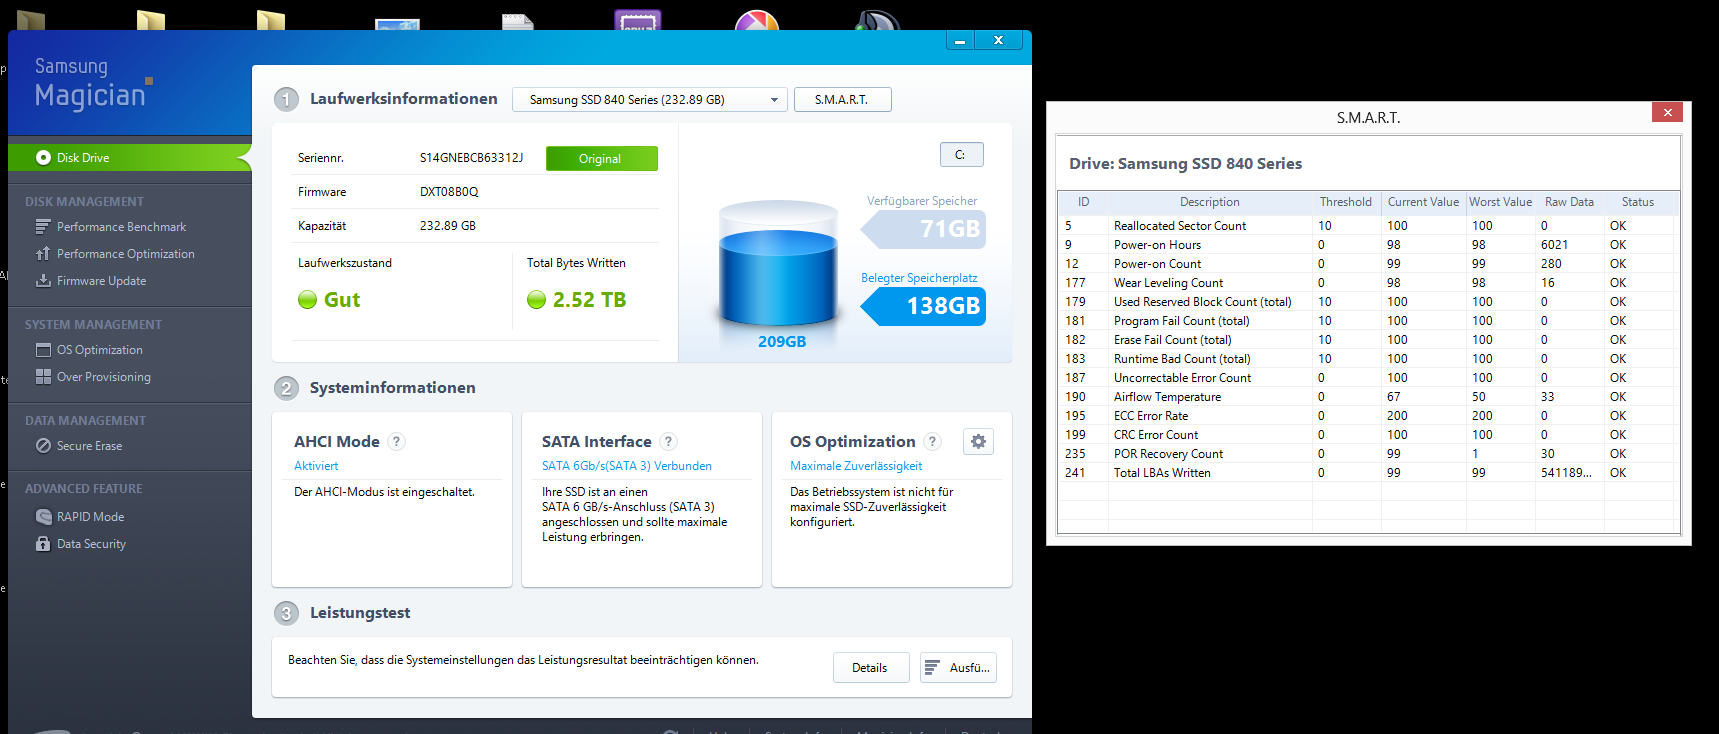Select the ECC Error Rate row
1719x734 pixels.
point(1368,416)
